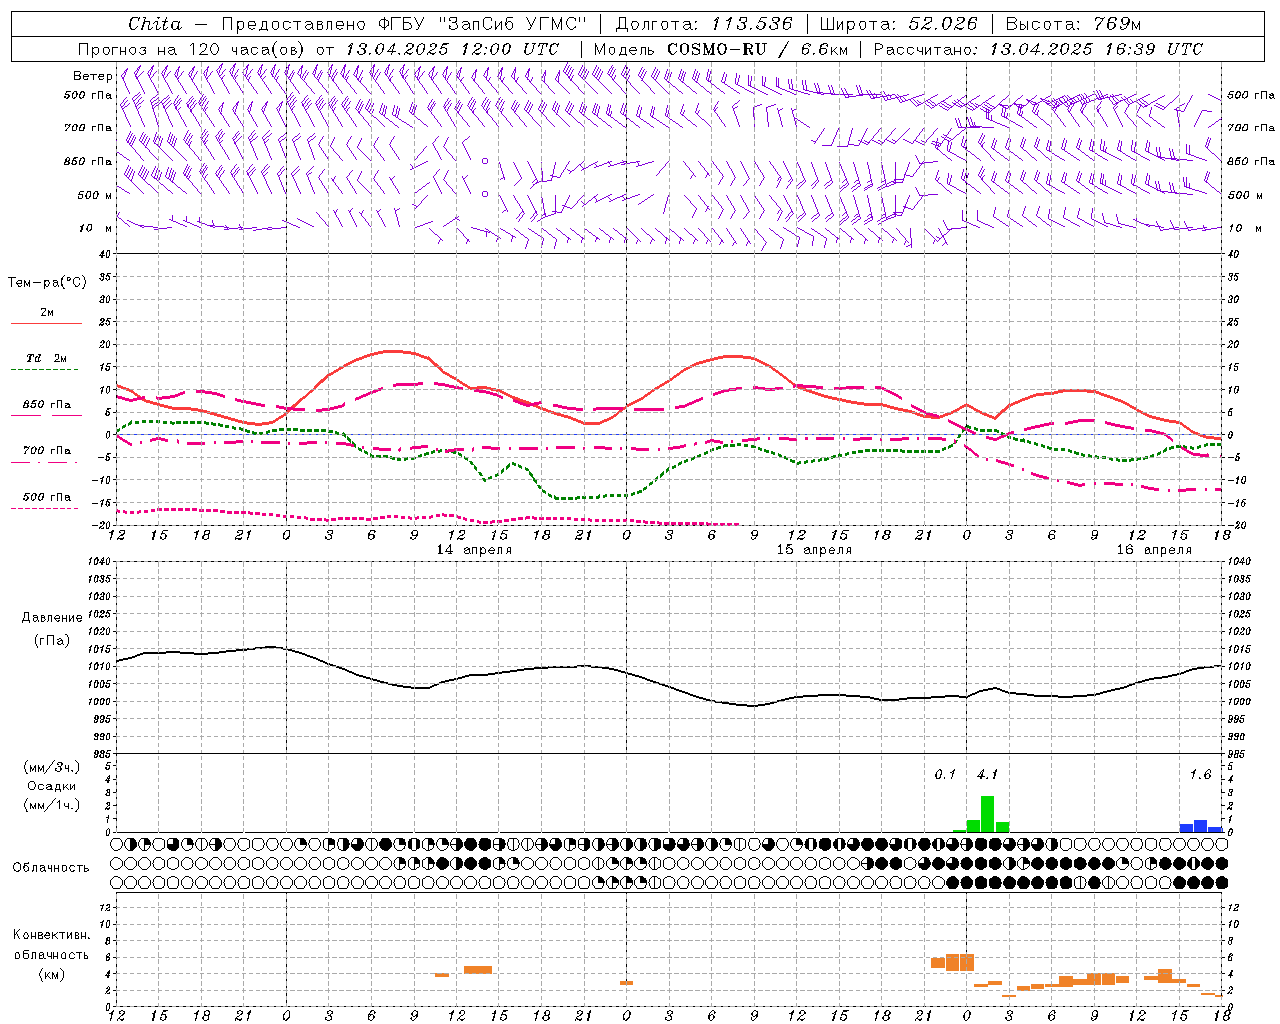Click the "(мм/3ч.)" precipitation unit label

click(x=51, y=767)
